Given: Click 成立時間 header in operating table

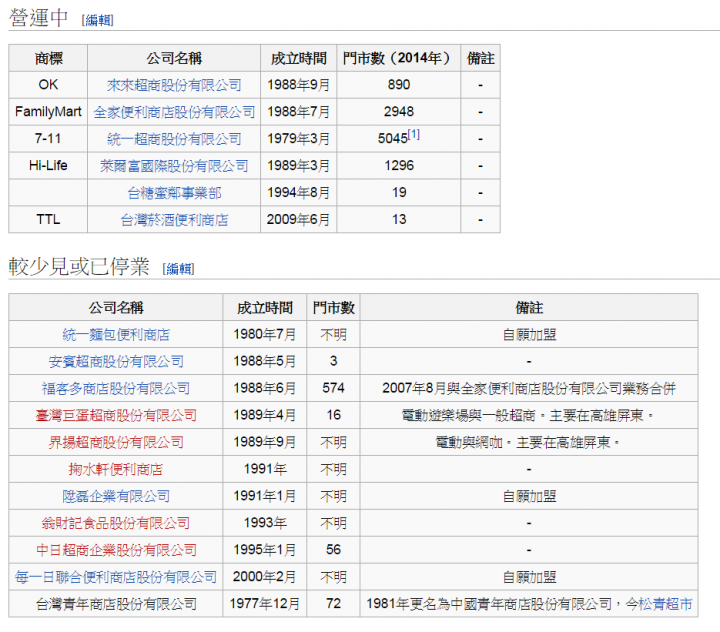Looking at the screenshot, I should coord(298,58).
